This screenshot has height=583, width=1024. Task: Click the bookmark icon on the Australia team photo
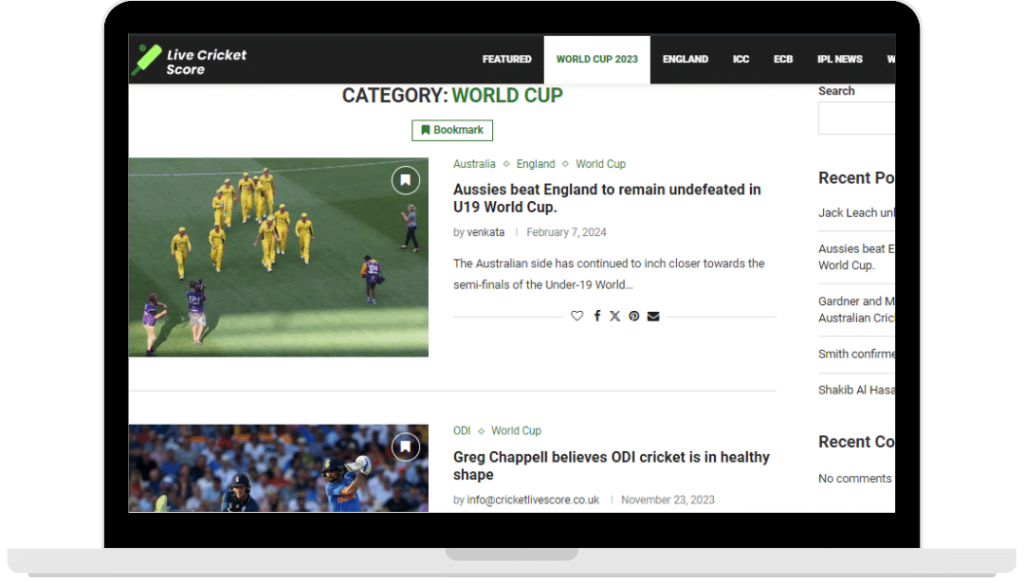[404, 180]
